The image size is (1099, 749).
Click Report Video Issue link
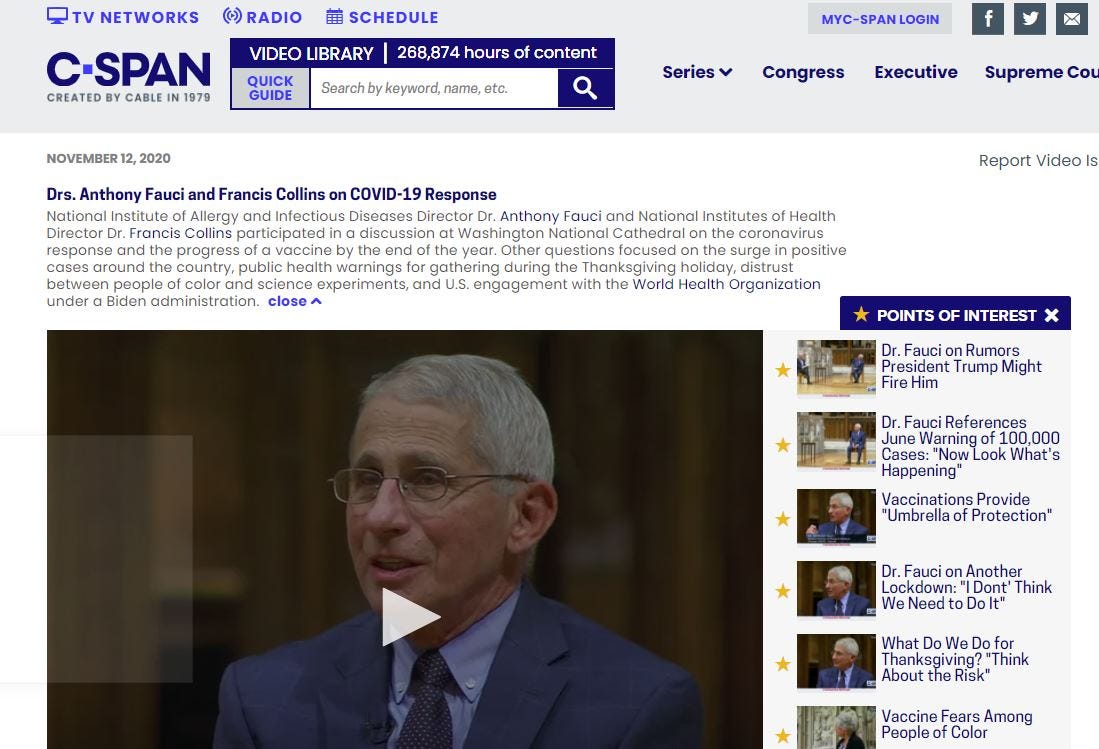click(x=1039, y=160)
